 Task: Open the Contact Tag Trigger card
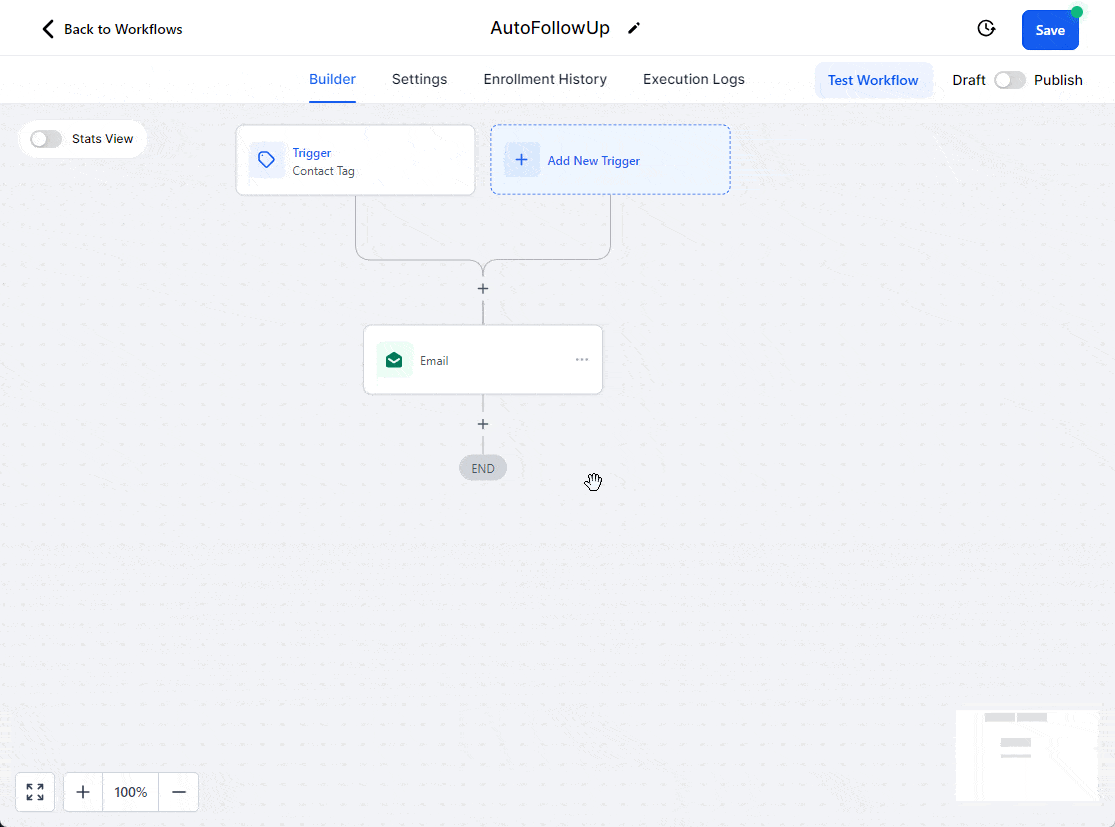356,160
